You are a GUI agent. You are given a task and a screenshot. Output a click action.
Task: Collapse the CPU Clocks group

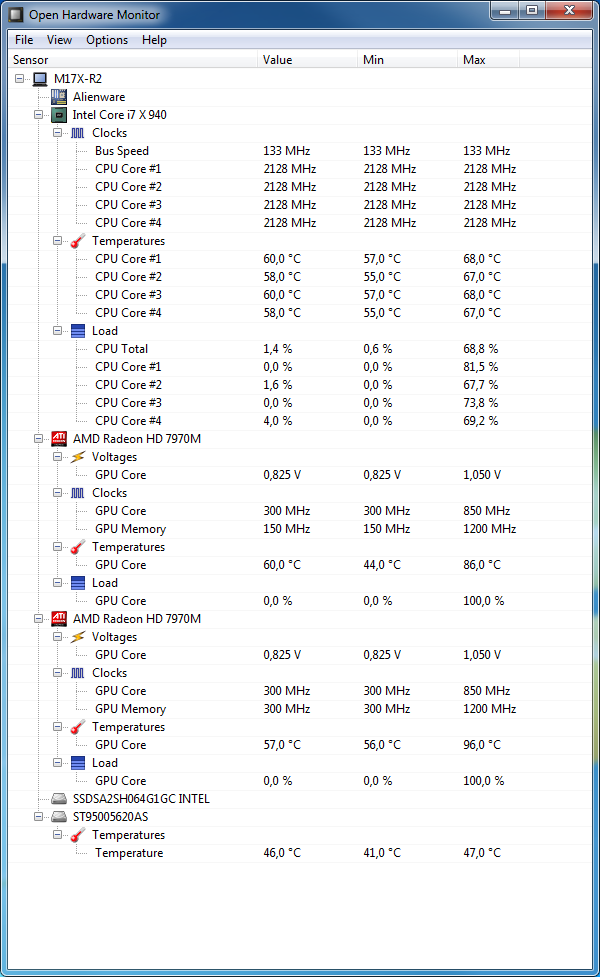click(57, 133)
